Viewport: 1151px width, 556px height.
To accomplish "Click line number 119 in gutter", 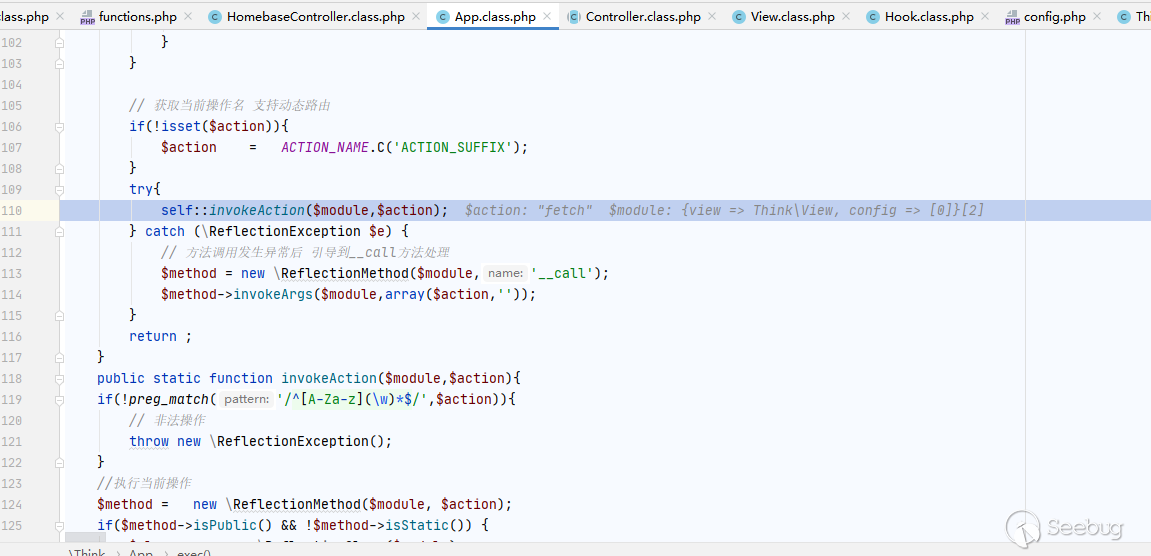I will pyautogui.click(x=11, y=400).
